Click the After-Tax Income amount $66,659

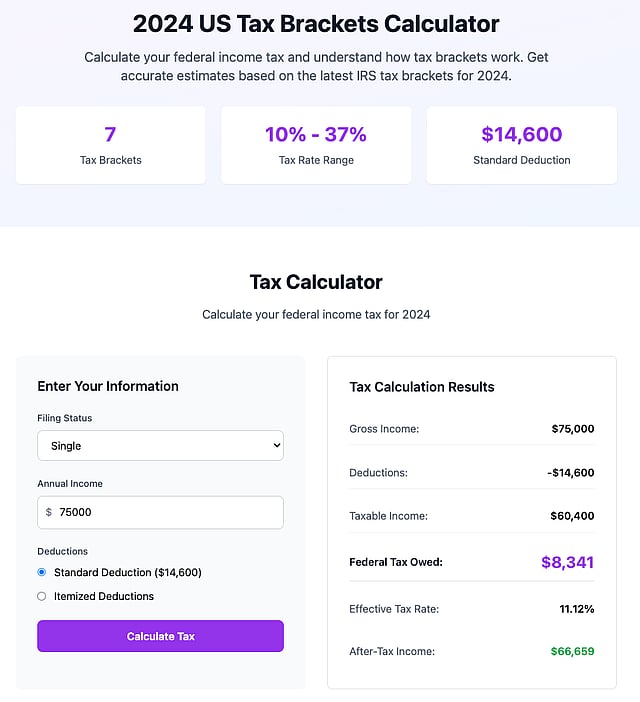572,652
